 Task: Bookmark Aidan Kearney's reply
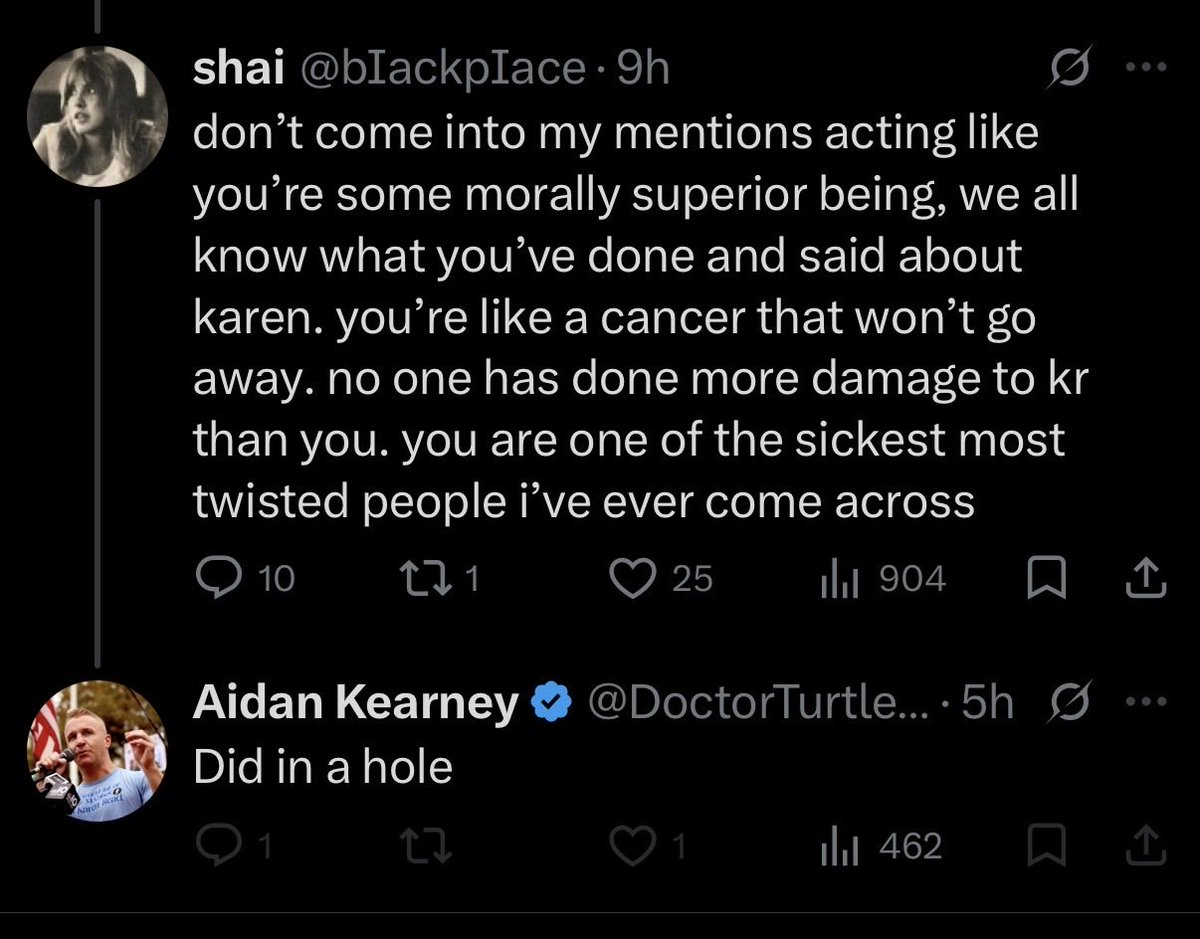tap(1043, 847)
